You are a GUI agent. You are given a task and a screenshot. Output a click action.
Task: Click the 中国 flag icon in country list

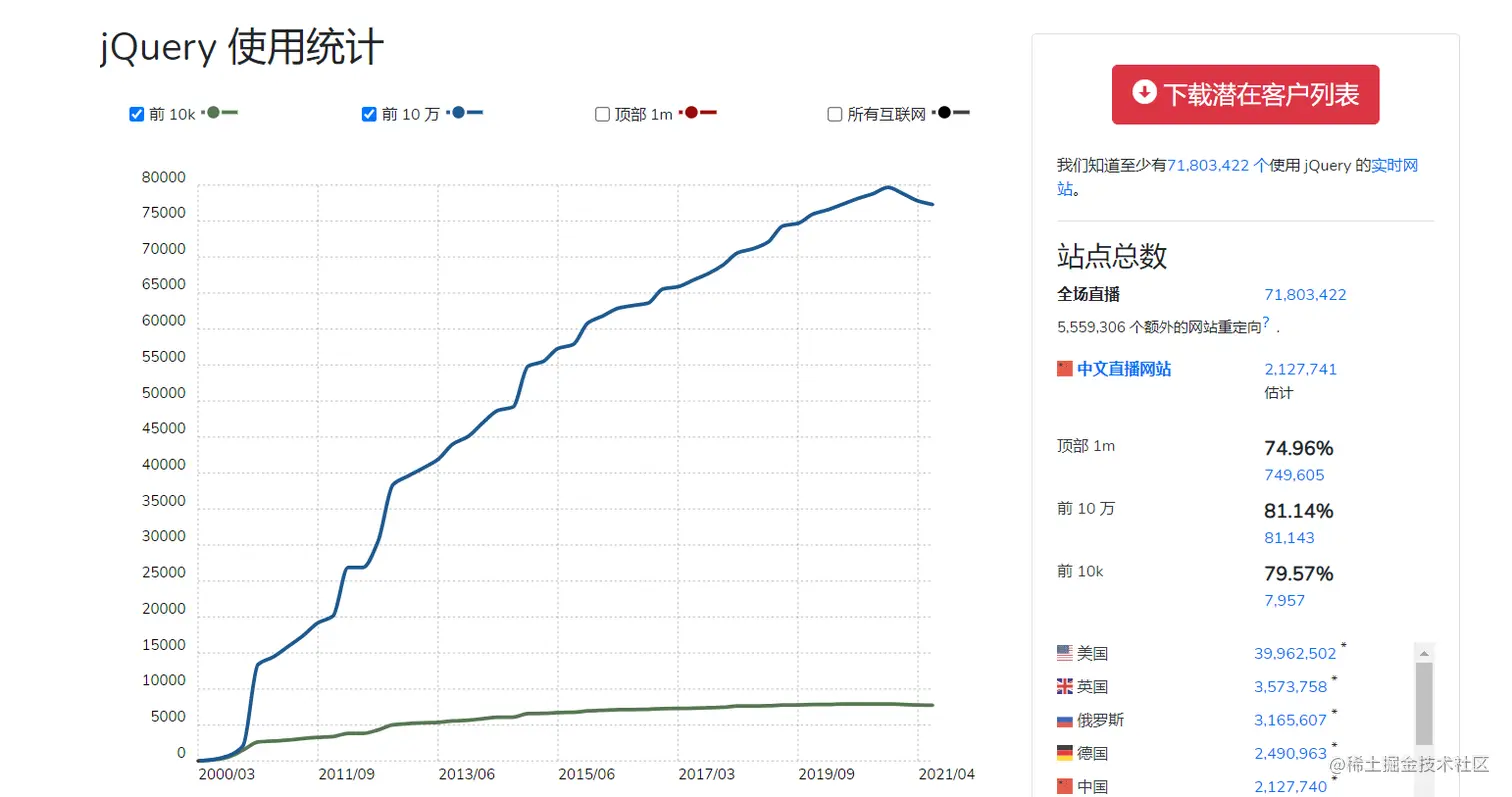point(1065,786)
